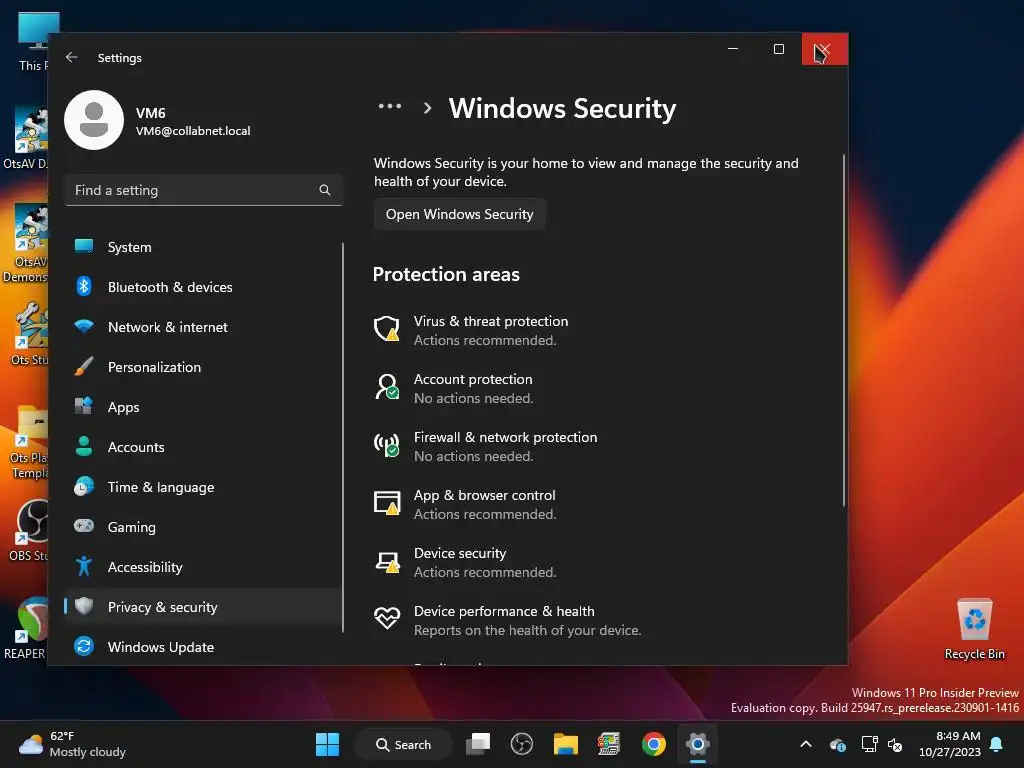Viewport: 1024px width, 768px height.
Task: Click the Settings gear in the taskbar
Action: (697, 744)
